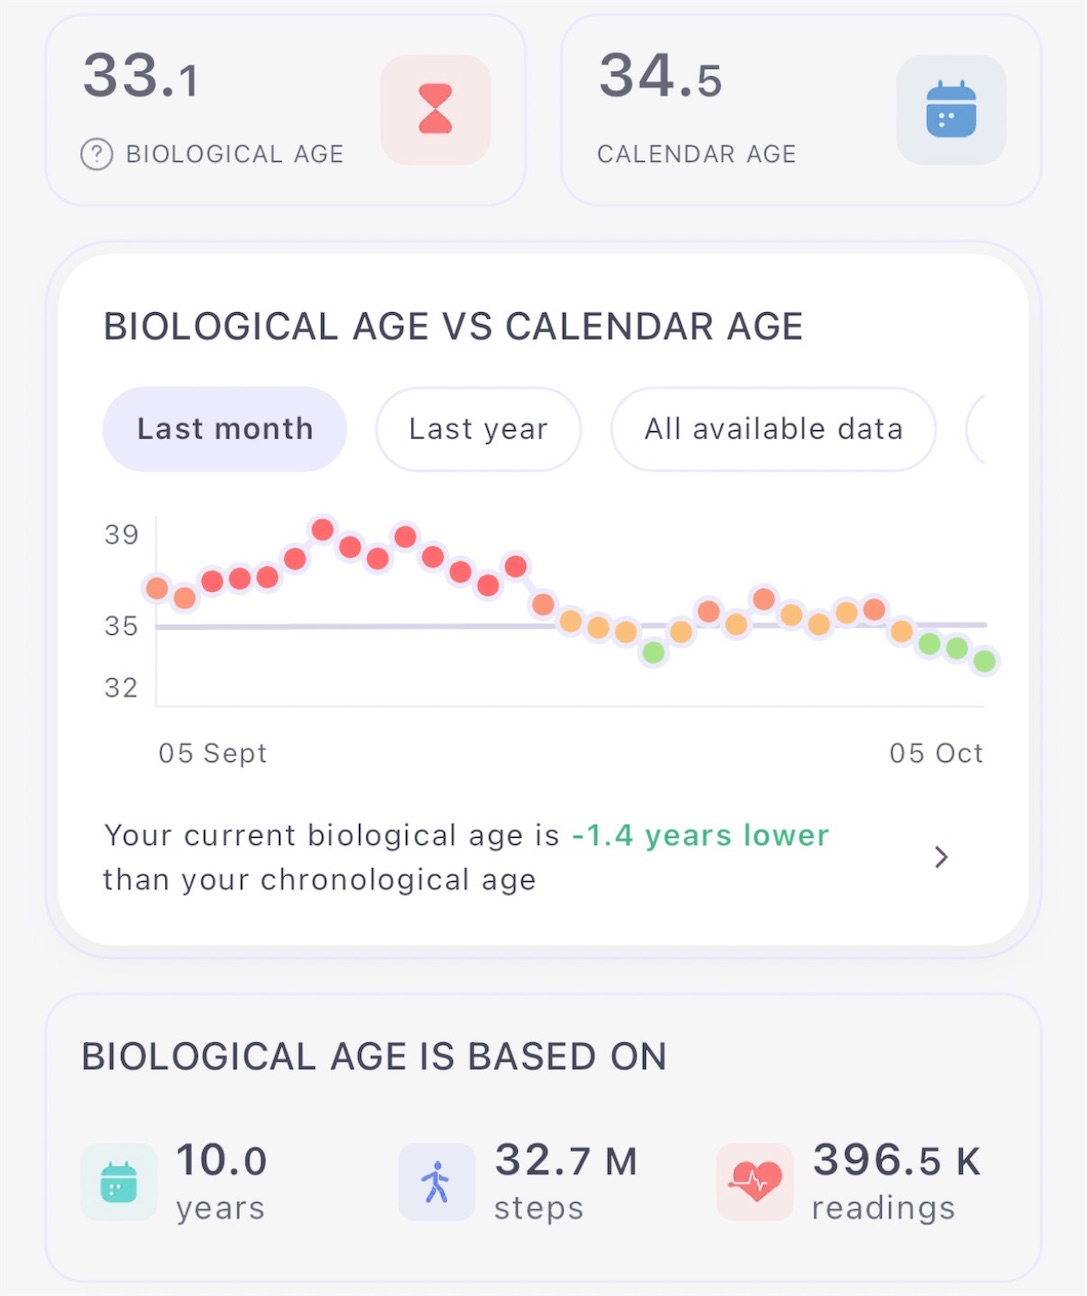The image size is (1087, 1296).
Task: Tap the green calendar years icon
Action: coord(119,1182)
